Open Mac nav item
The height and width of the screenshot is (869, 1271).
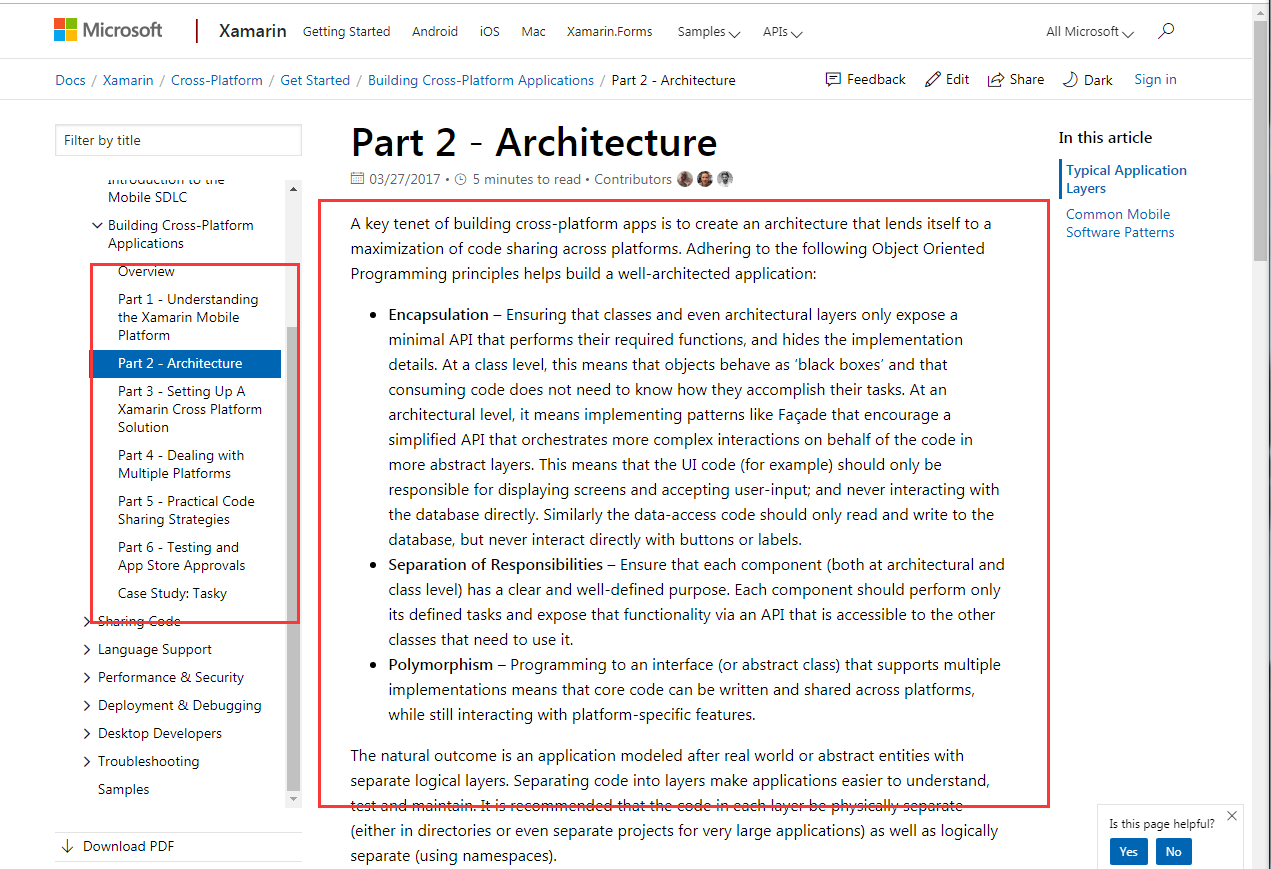coord(533,31)
